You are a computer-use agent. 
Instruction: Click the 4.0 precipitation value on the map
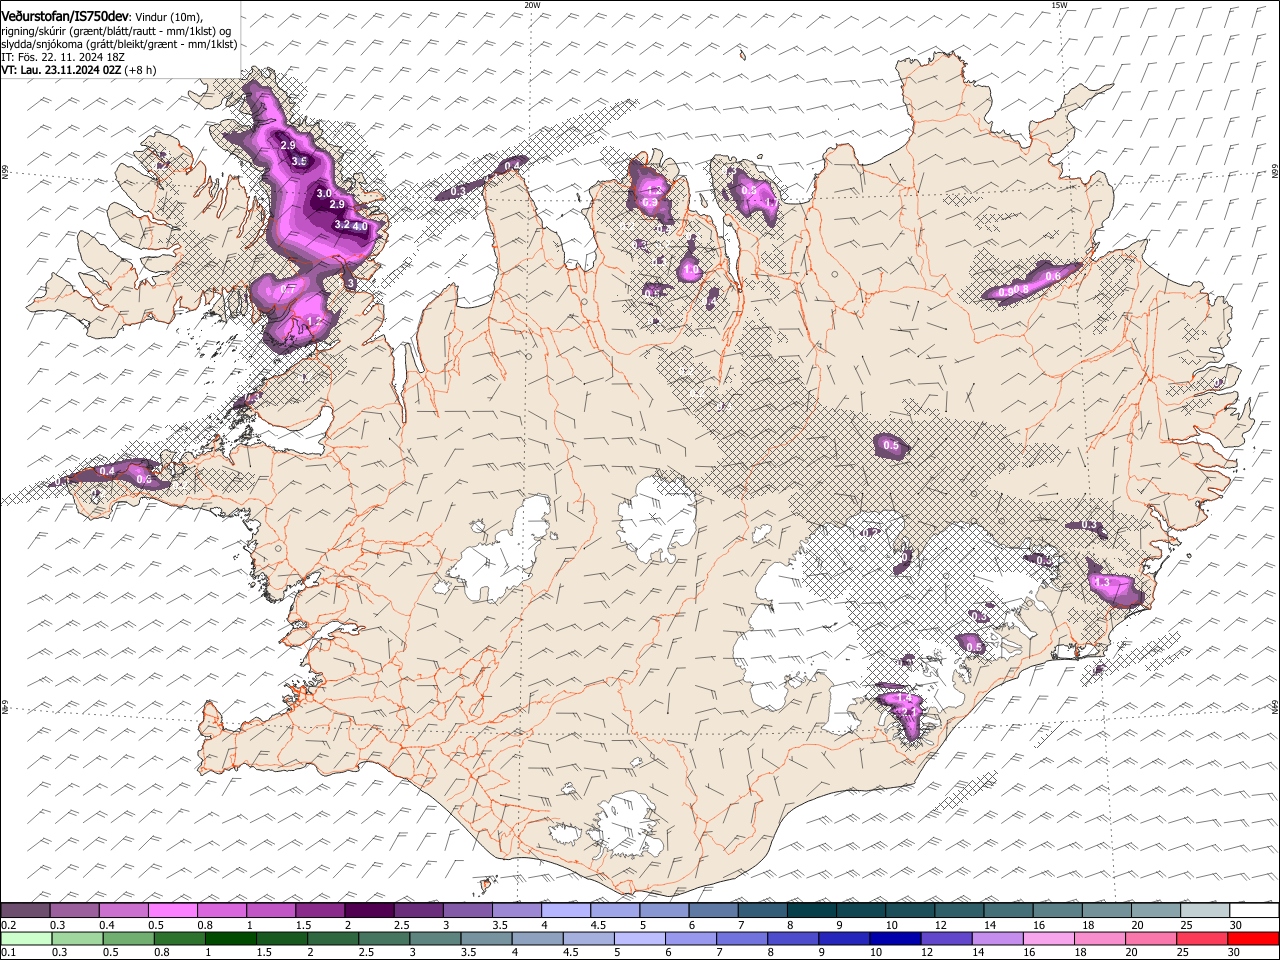(361, 228)
